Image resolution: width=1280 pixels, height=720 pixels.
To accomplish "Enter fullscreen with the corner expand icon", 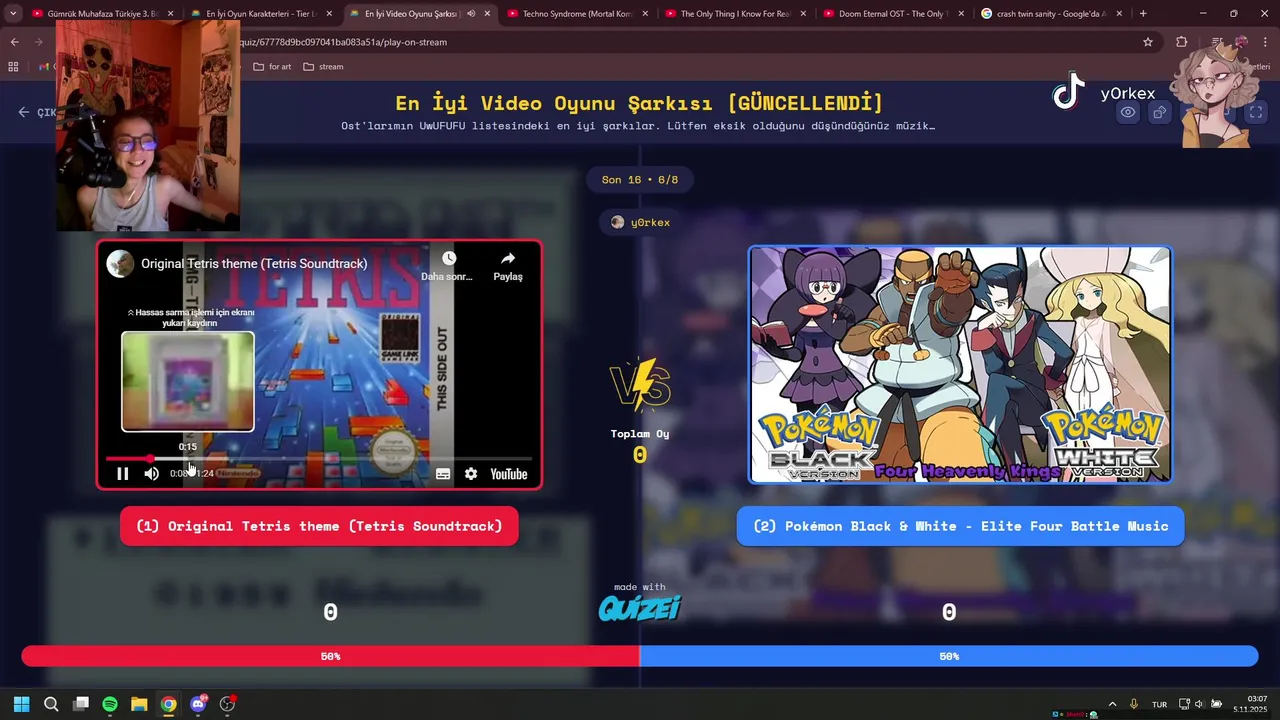I will (x=1255, y=112).
